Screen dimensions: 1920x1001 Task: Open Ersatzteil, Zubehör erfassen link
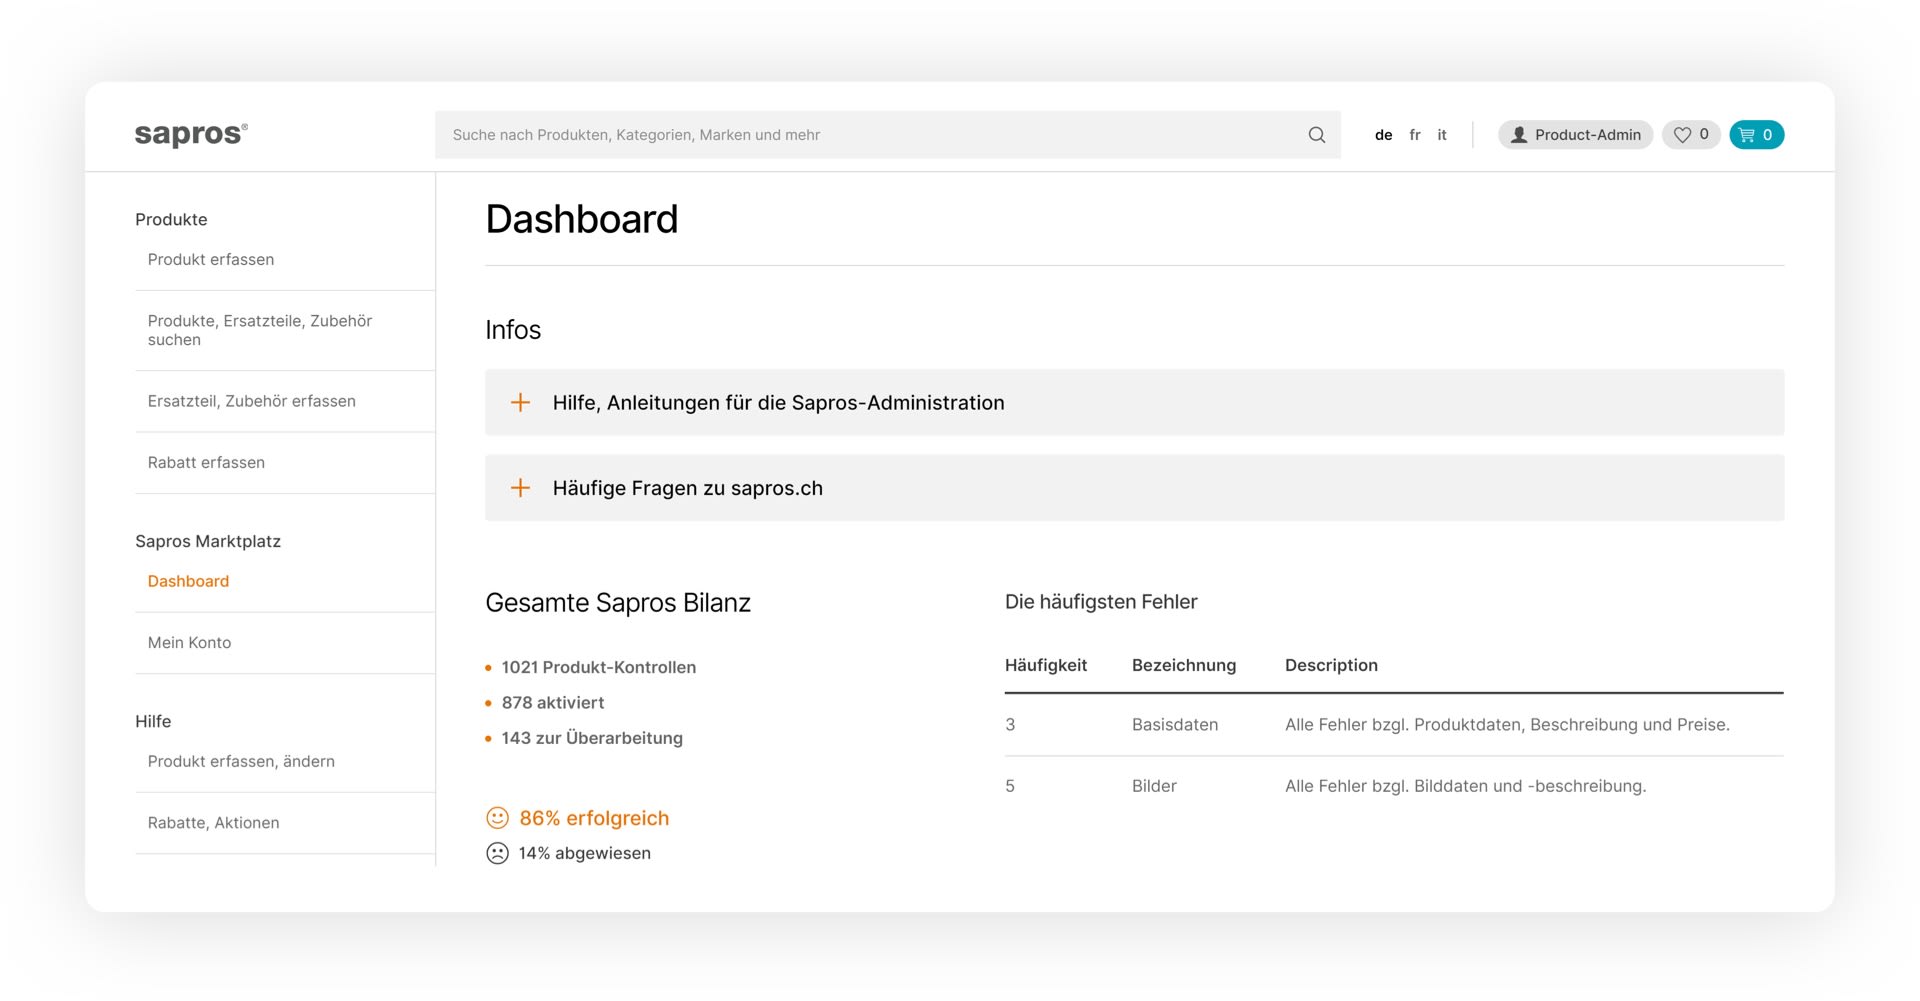tap(251, 401)
